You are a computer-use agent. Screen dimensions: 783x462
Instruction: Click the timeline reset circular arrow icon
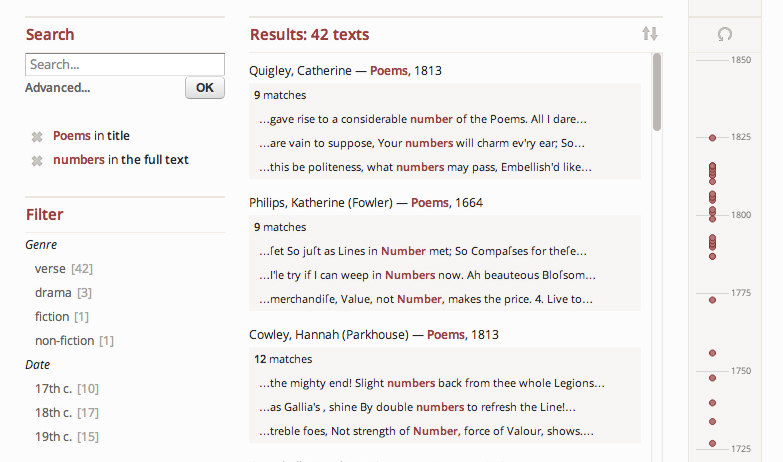pos(725,34)
